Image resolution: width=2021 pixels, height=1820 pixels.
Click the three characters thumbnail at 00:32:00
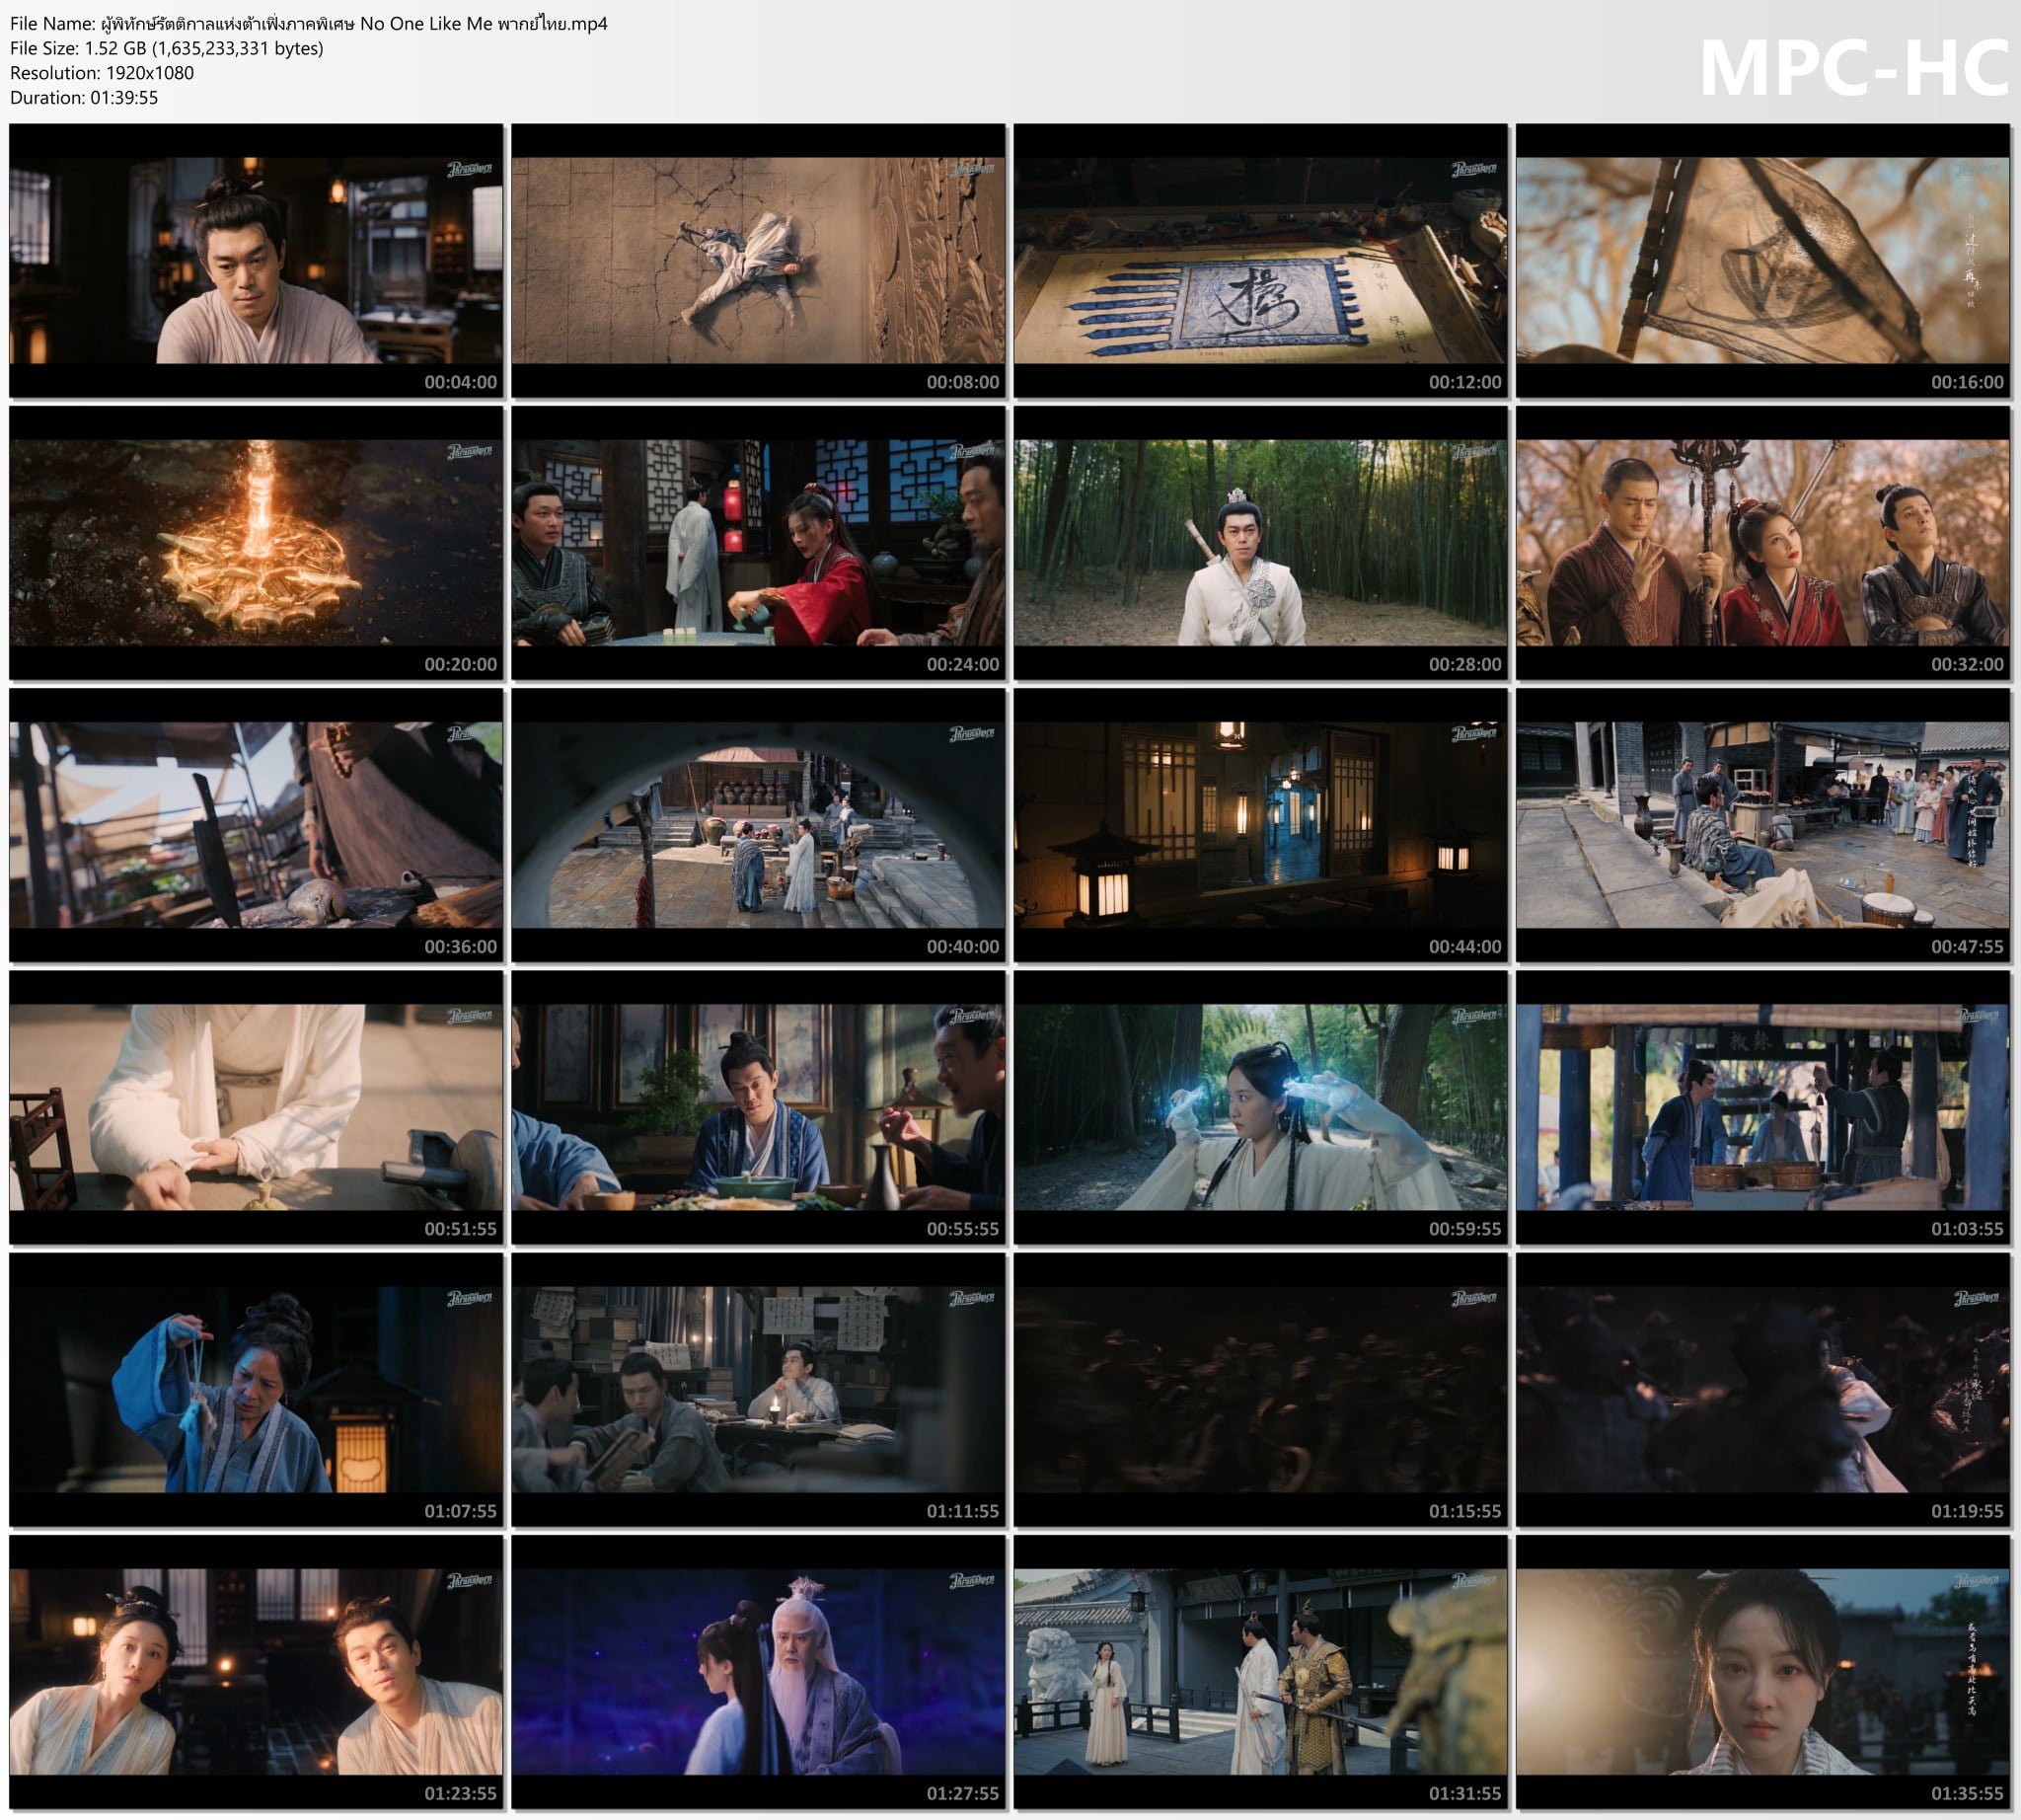1762,542
